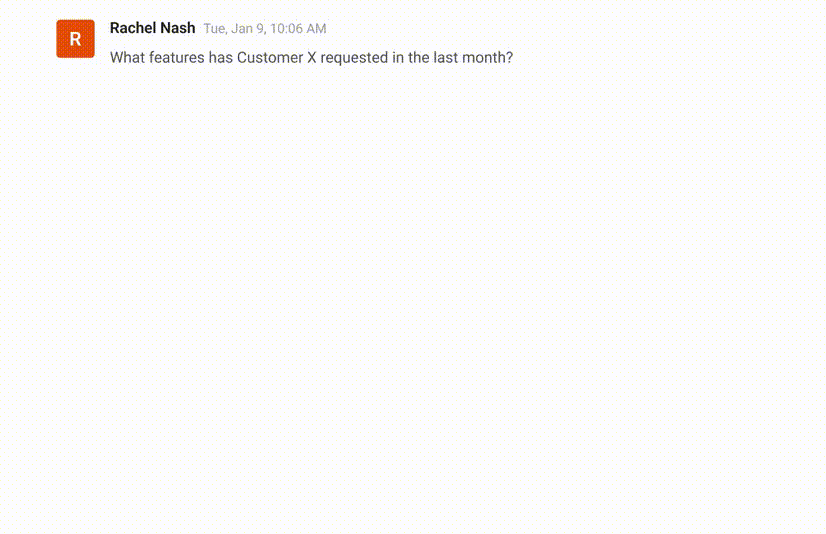Click the Tue, Jan 9, 10:06 AM timestamp
This screenshot has width=826, height=534.
tap(265, 29)
